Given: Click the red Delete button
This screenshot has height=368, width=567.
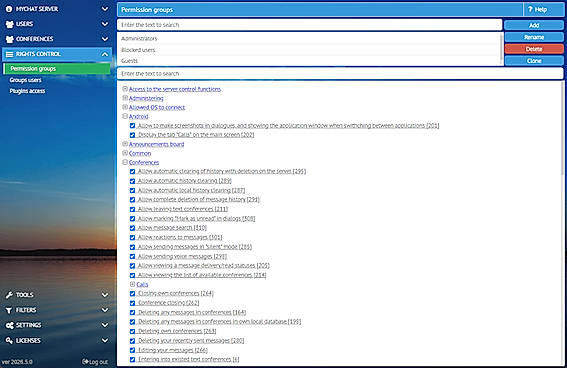Looking at the screenshot, I should pyautogui.click(x=534, y=49).
